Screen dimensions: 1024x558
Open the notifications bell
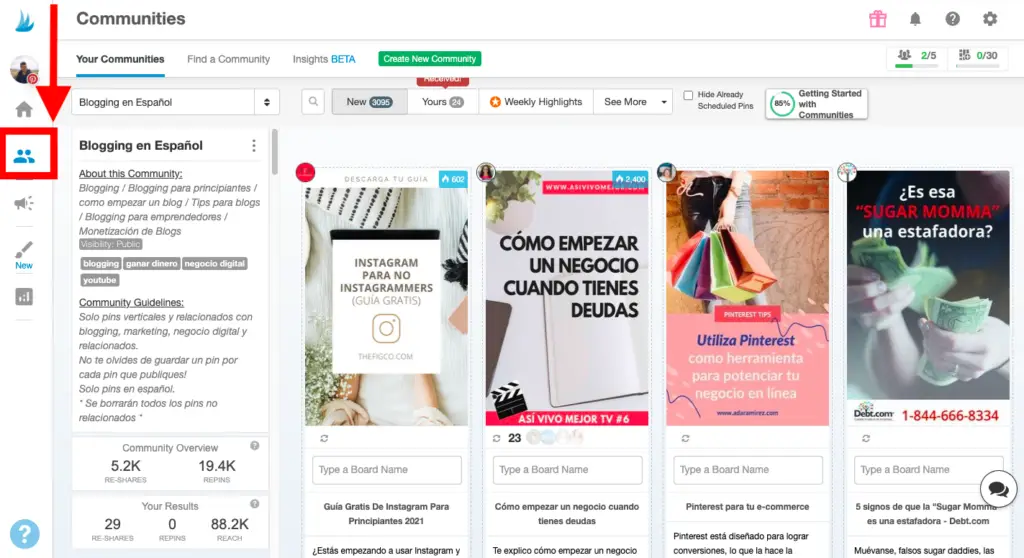916,19
